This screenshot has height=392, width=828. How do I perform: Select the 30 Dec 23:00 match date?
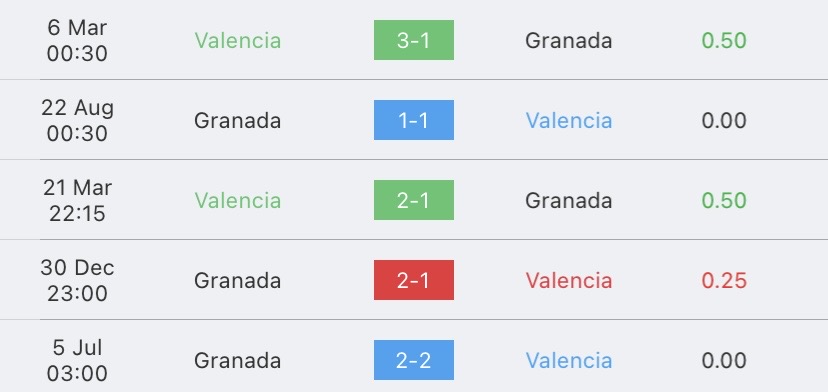[77, 280]
